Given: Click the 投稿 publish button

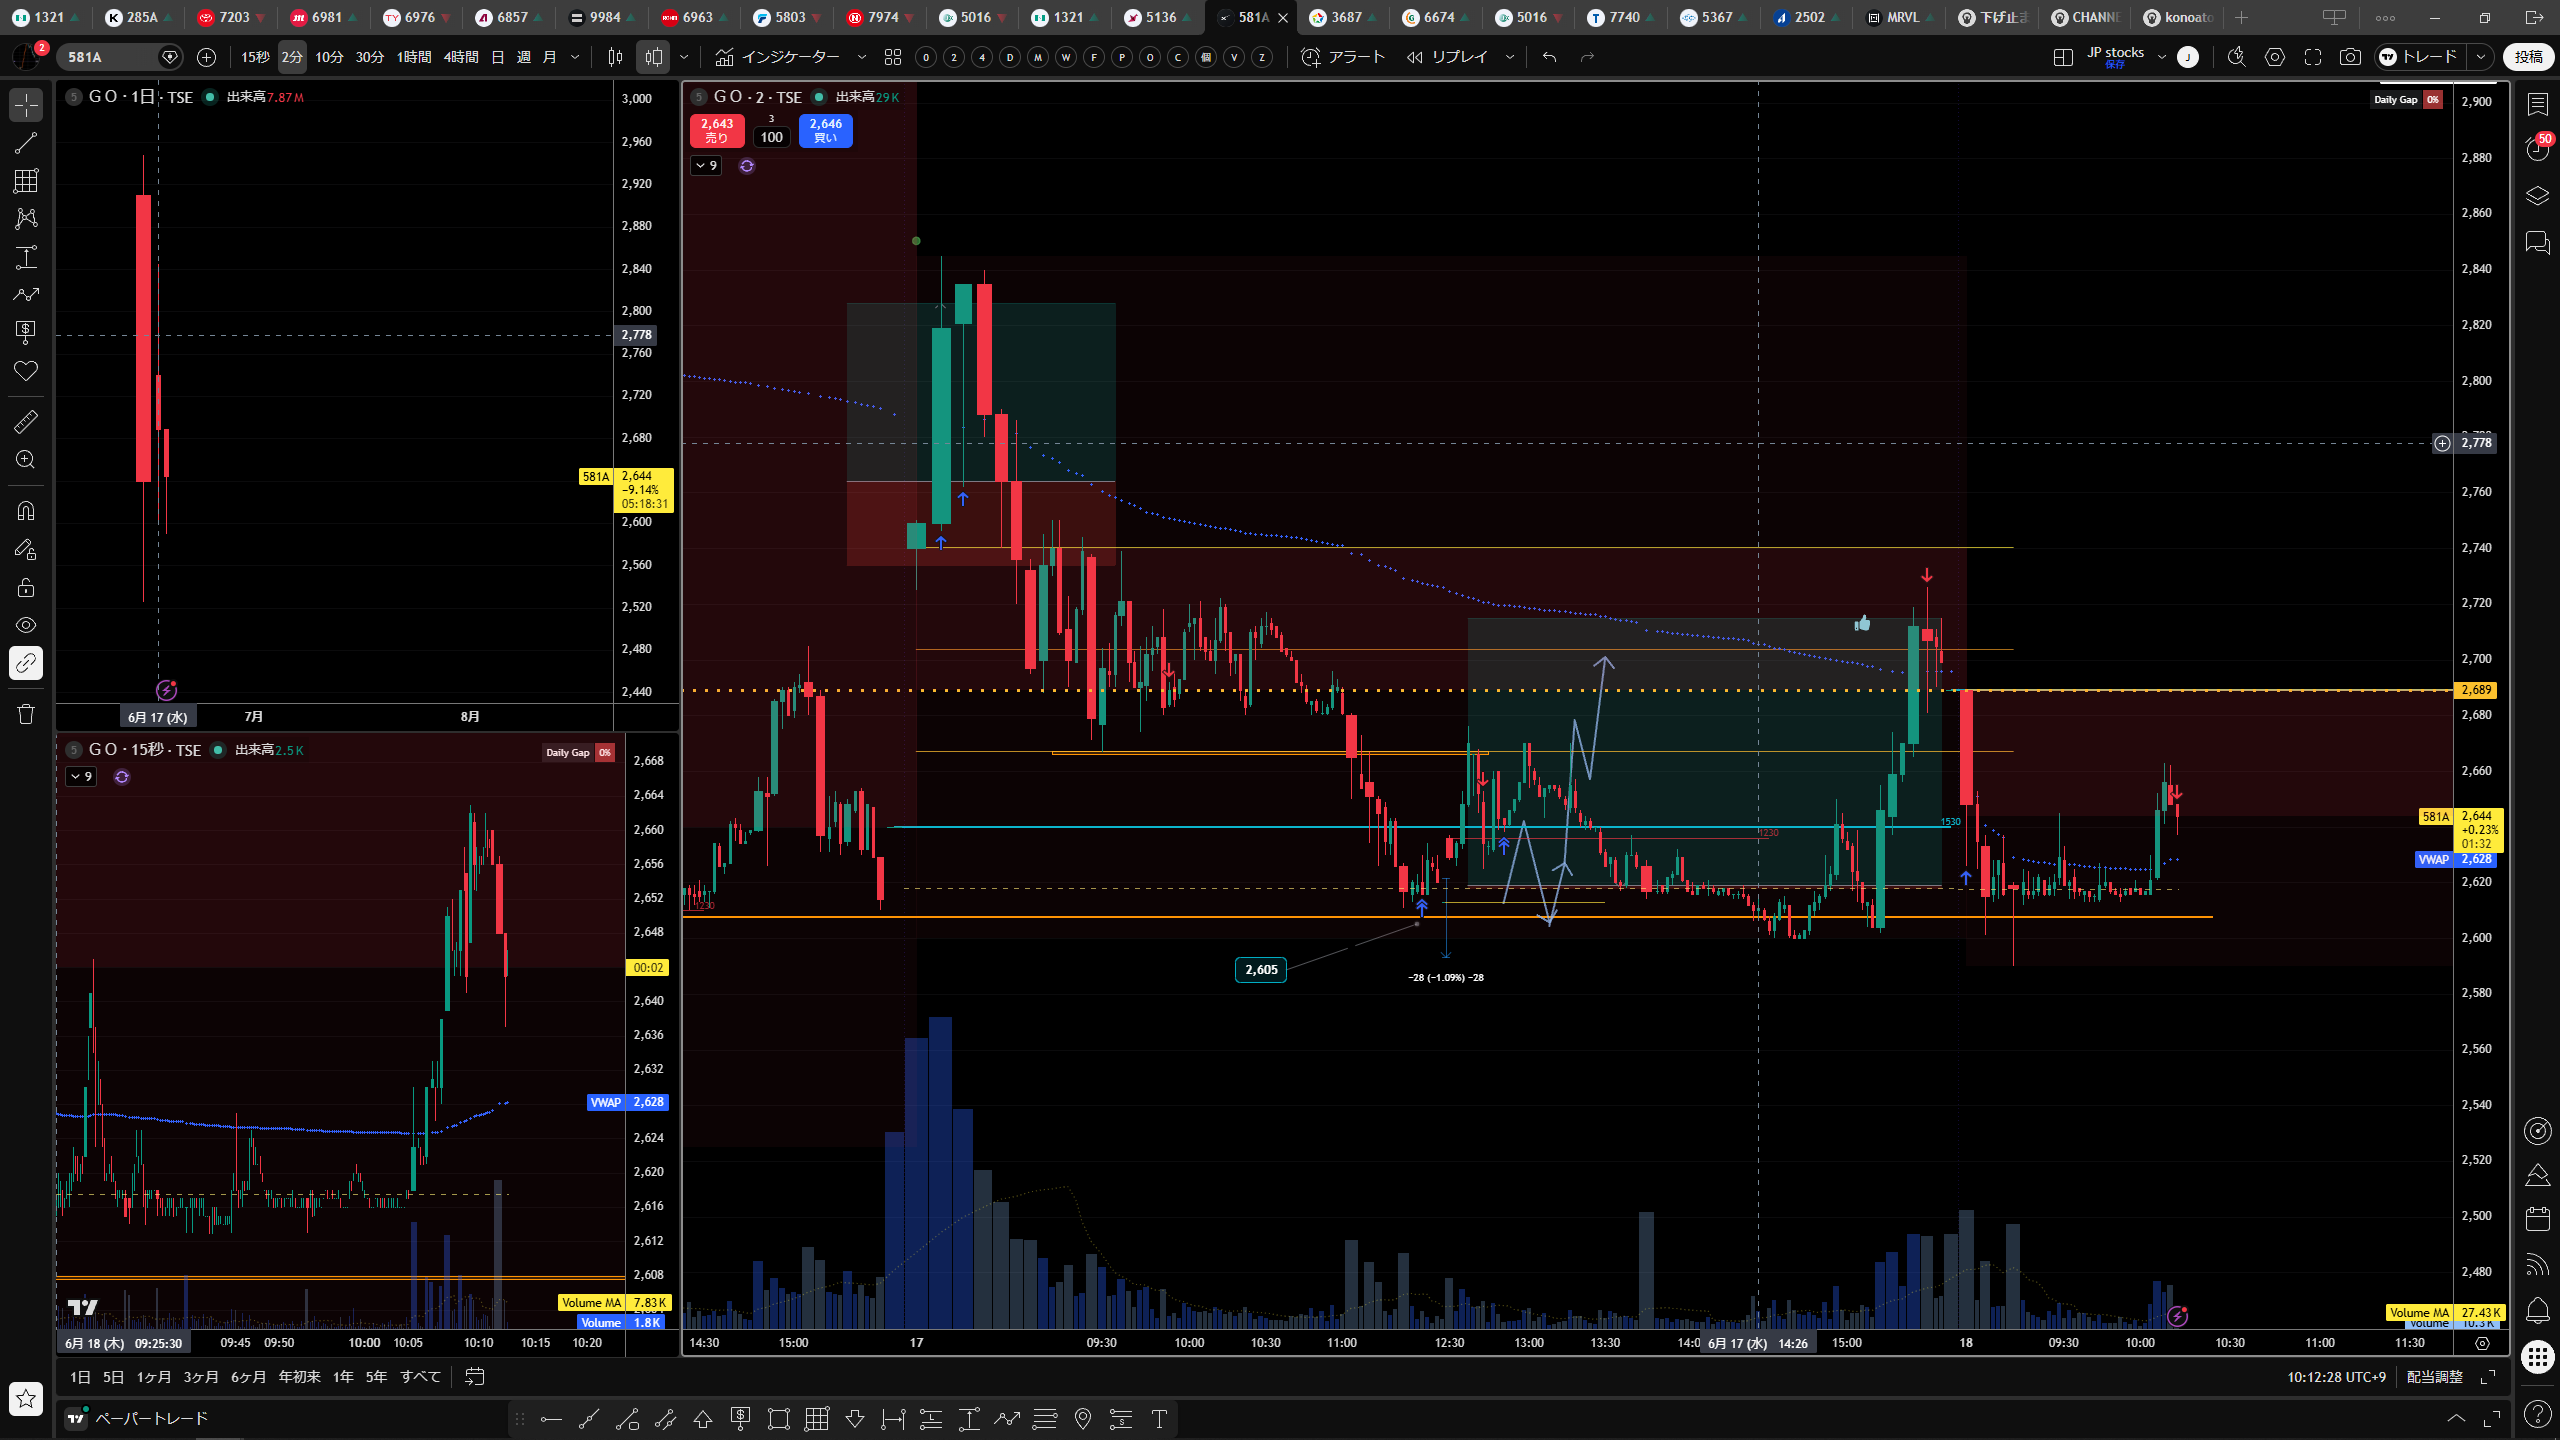Looking at the screenshot, I should 2528,57.
